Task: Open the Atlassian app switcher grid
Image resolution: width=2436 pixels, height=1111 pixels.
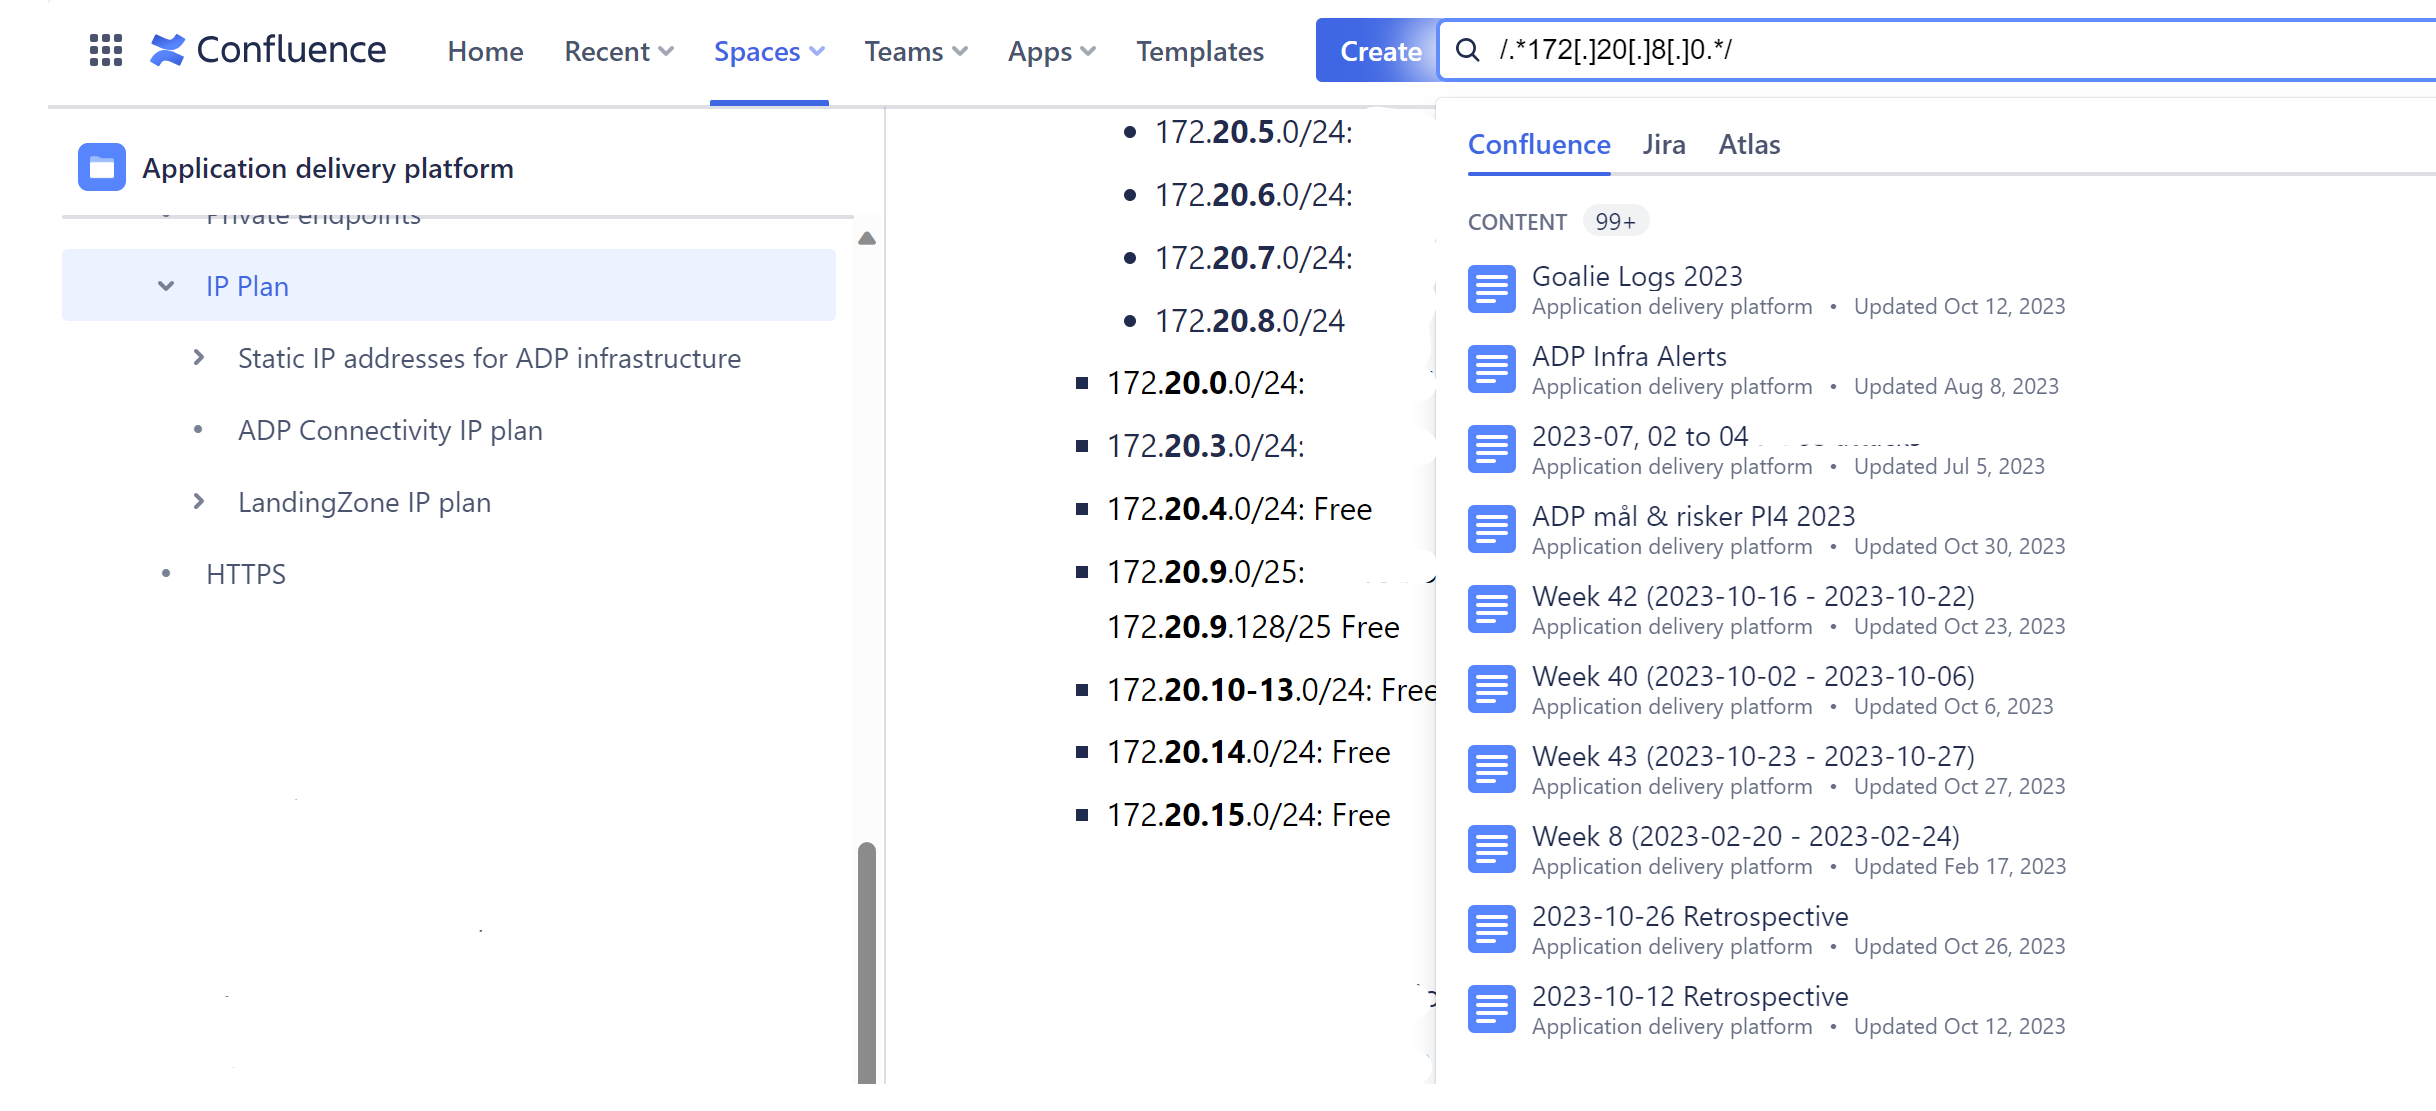Action: click(104, 49)
